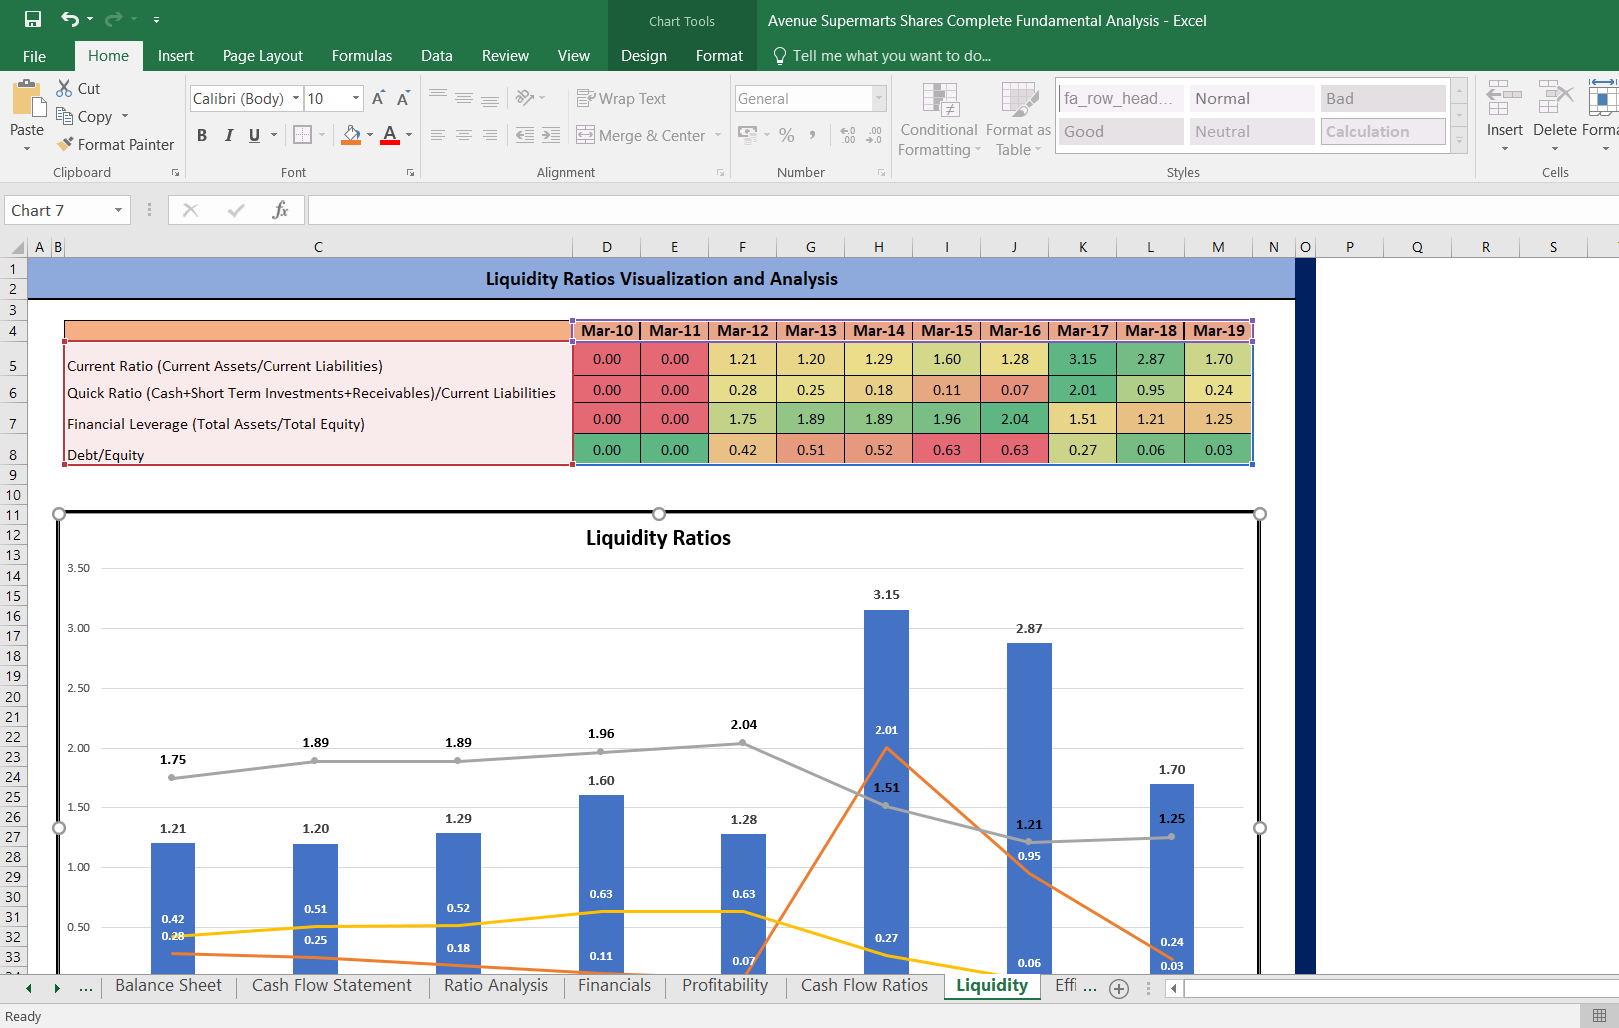Click Increase Decimal icon
This screenshot has height=1028, width=1619.
pyautogui.click(x=848, y=135)
